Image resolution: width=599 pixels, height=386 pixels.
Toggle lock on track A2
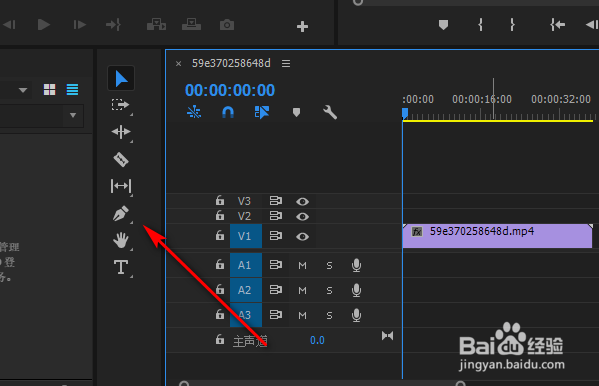(x=220, y=290)
